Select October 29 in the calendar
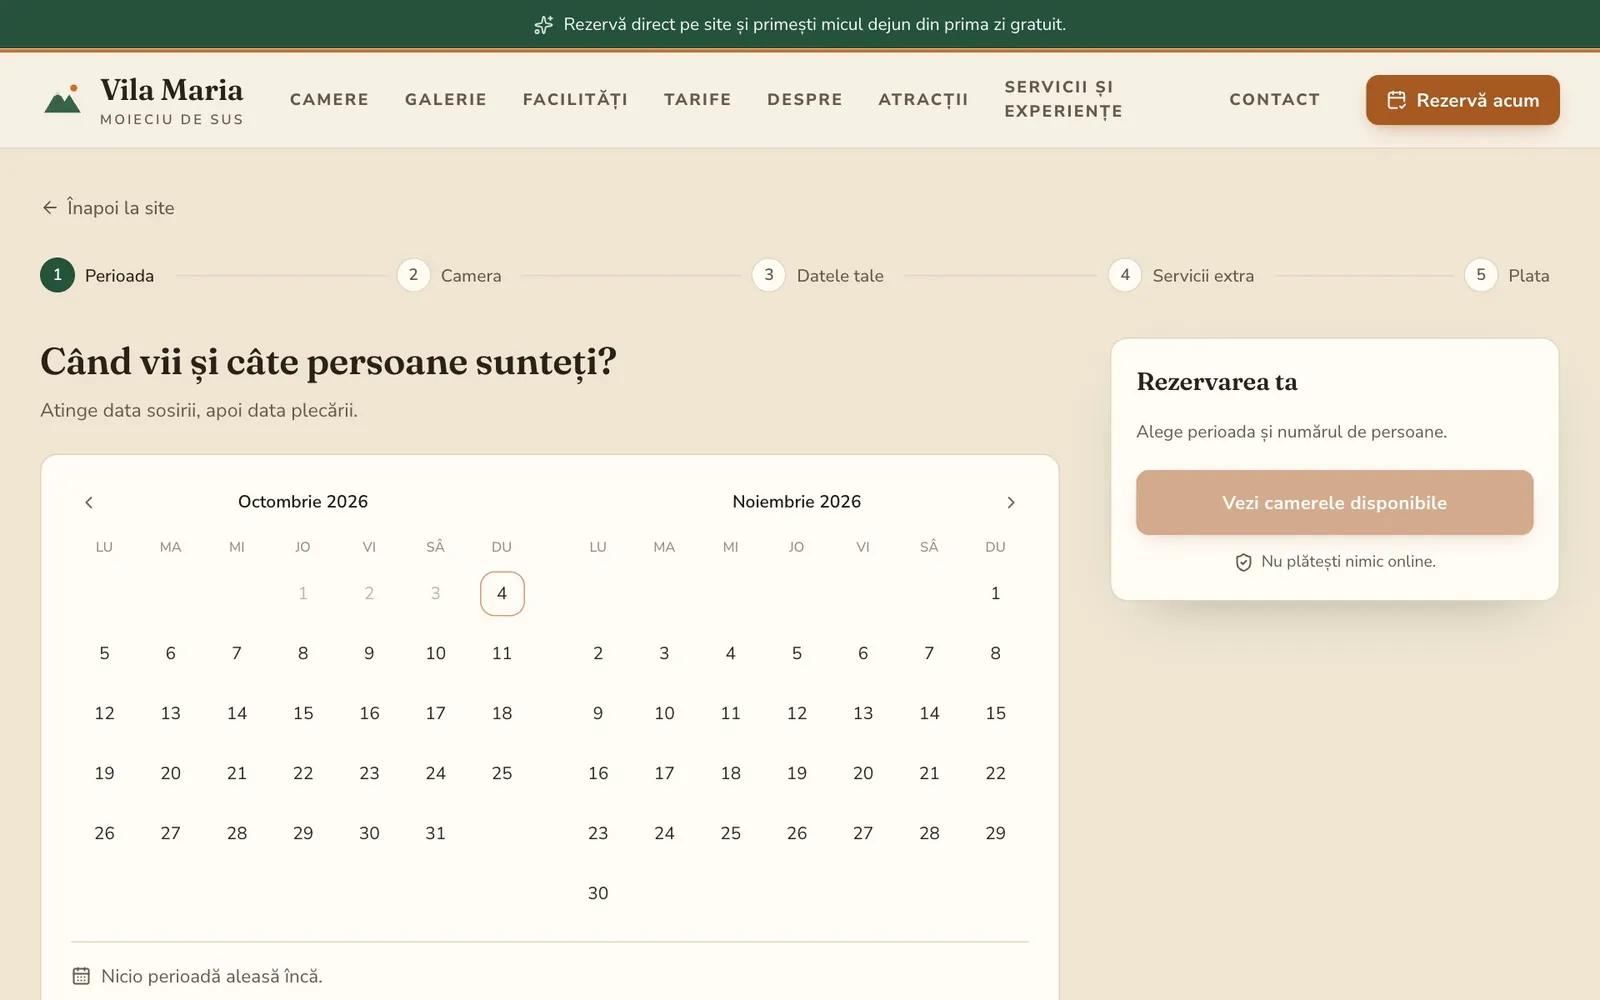The width and height of the screenshot is (1600, 1000). click(303, 833)
